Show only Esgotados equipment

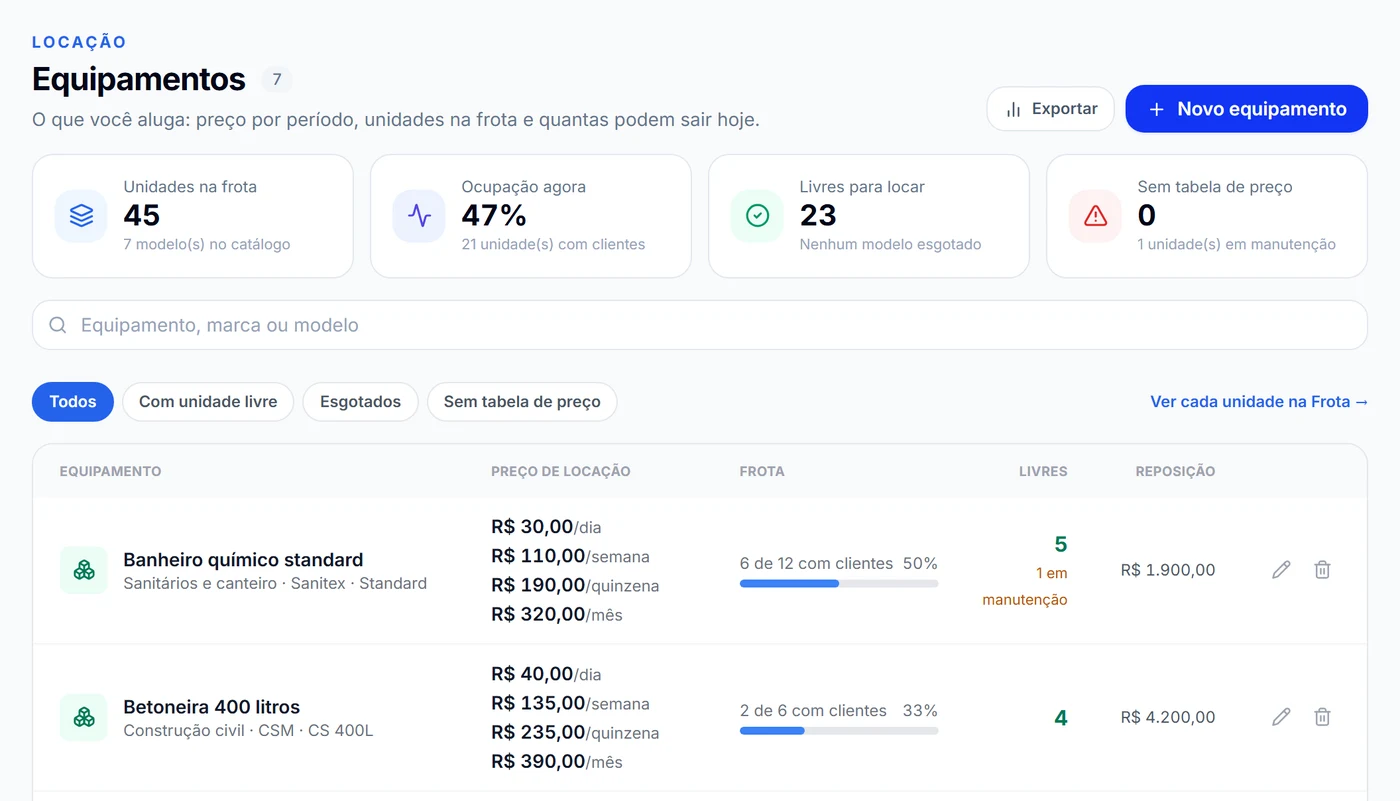click(360, 402)
